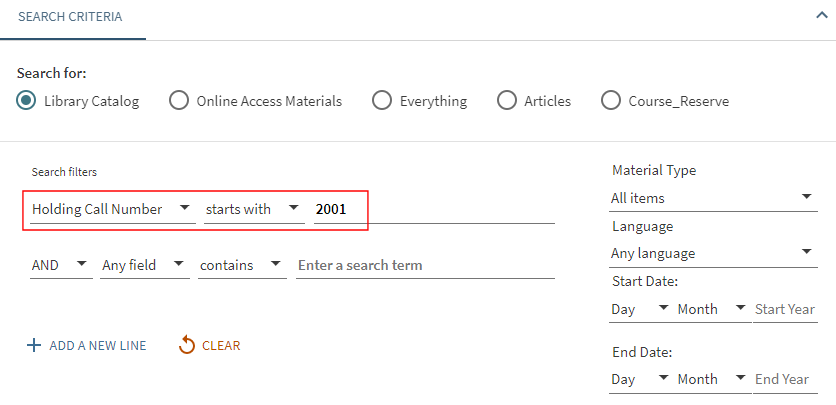
Task: Open the 'contains' precision dropdown
Action: [x=239, y=265]
